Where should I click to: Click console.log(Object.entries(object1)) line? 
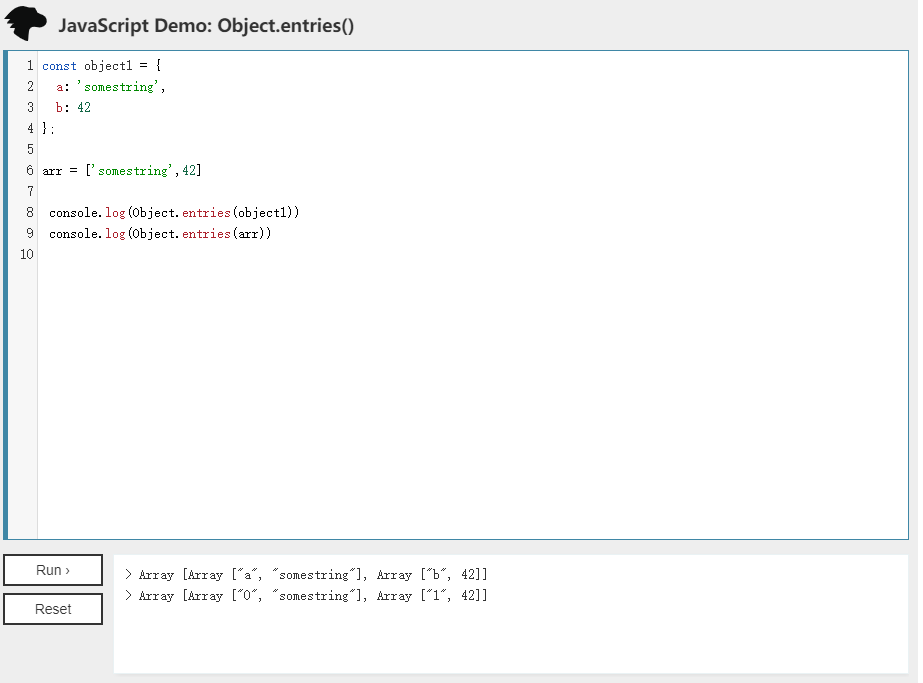click(174, 213)
